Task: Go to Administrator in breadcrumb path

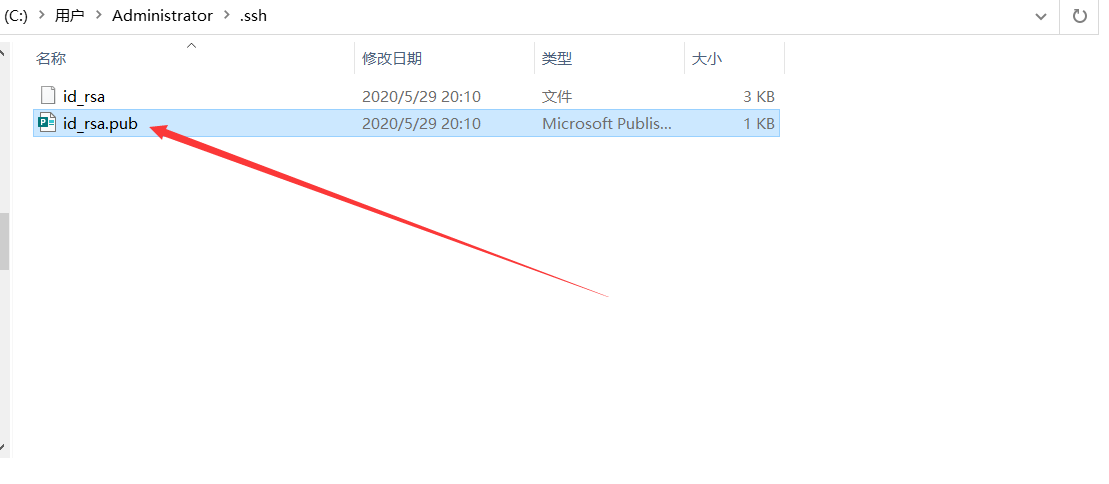Action: [163, 16]
